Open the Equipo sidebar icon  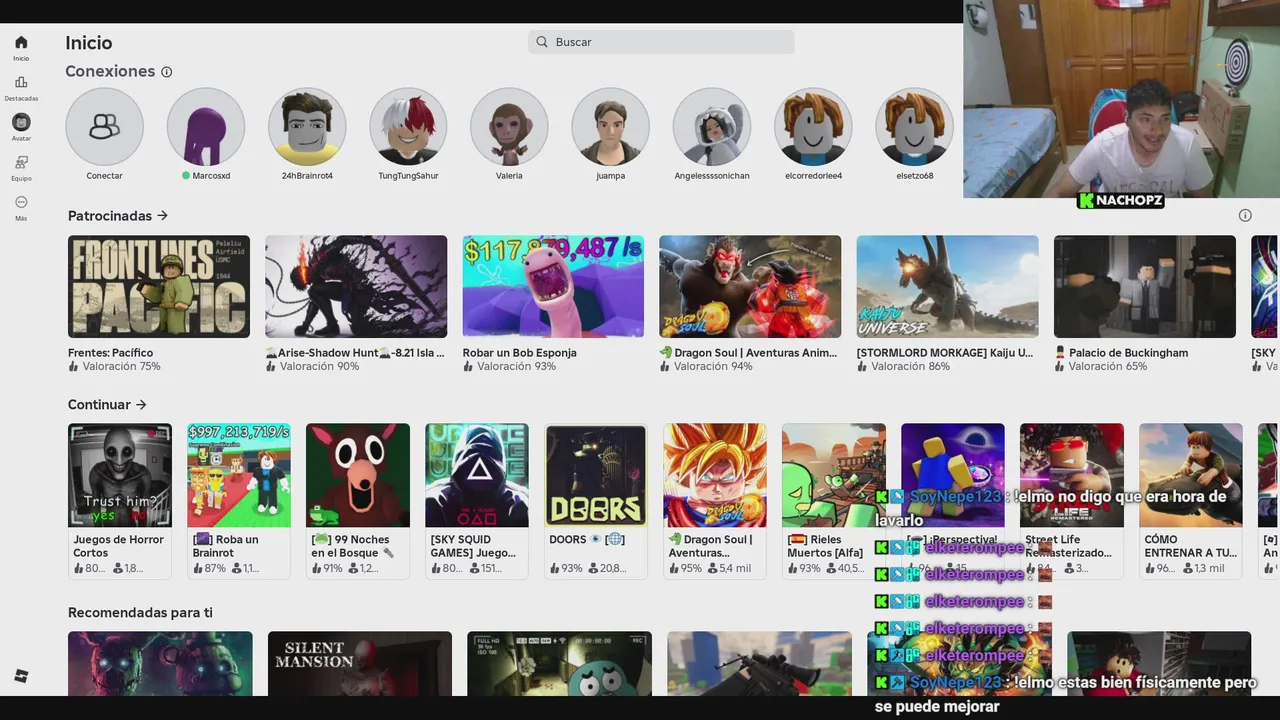(x=21, y=162)
